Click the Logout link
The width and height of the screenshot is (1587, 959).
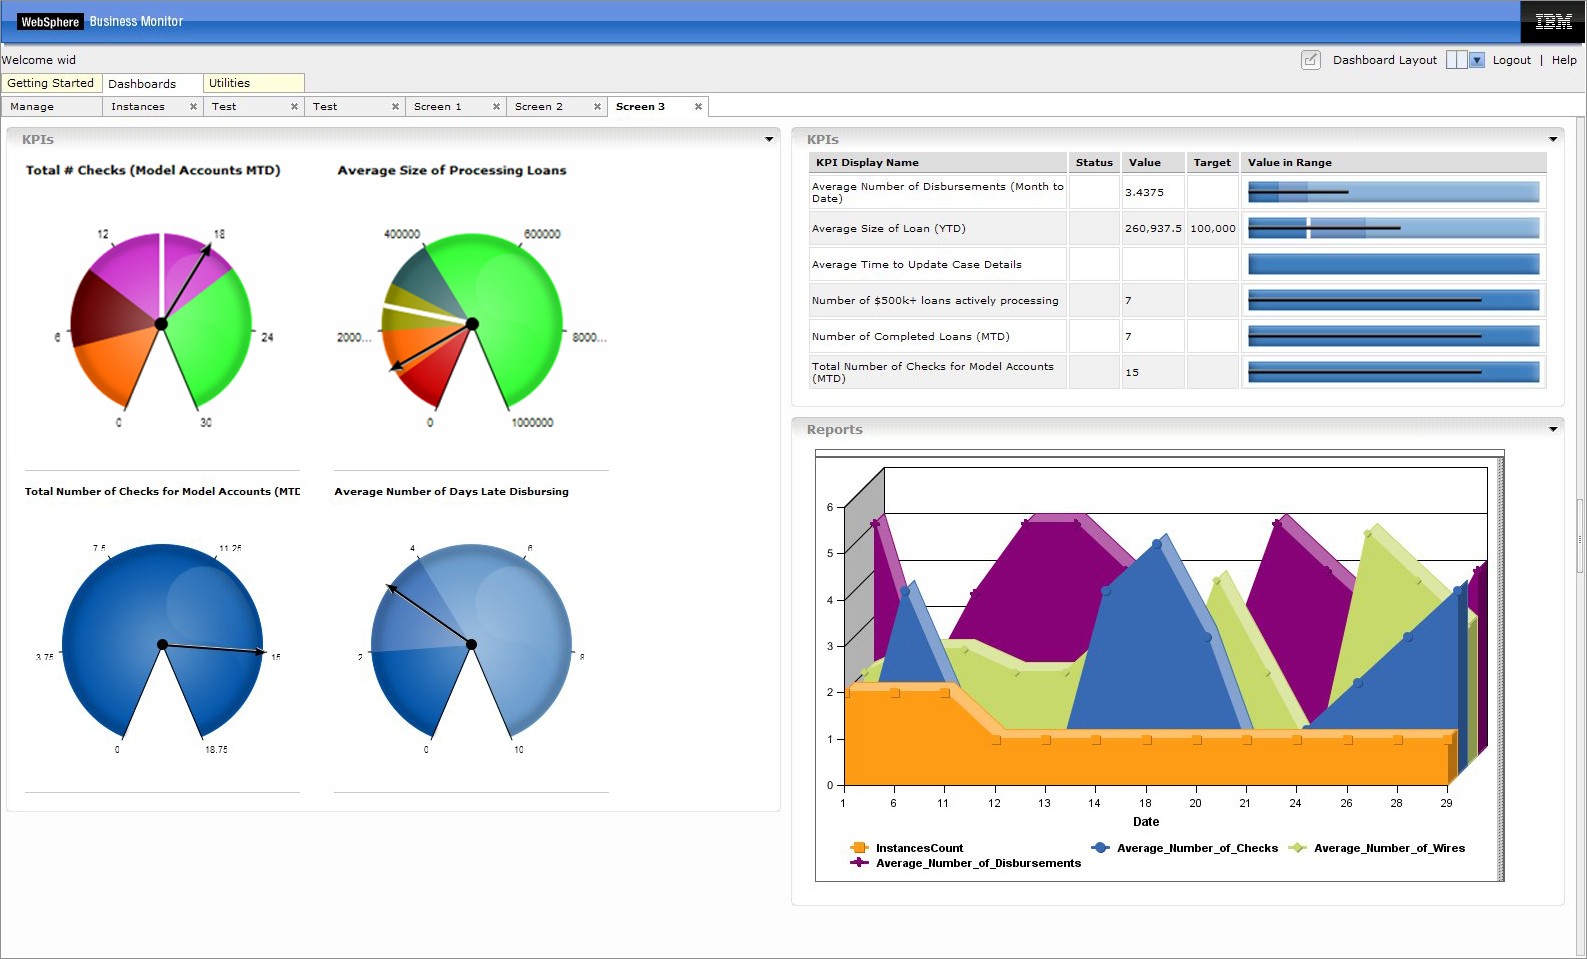pyautogui.click(x=1511, y=60)
